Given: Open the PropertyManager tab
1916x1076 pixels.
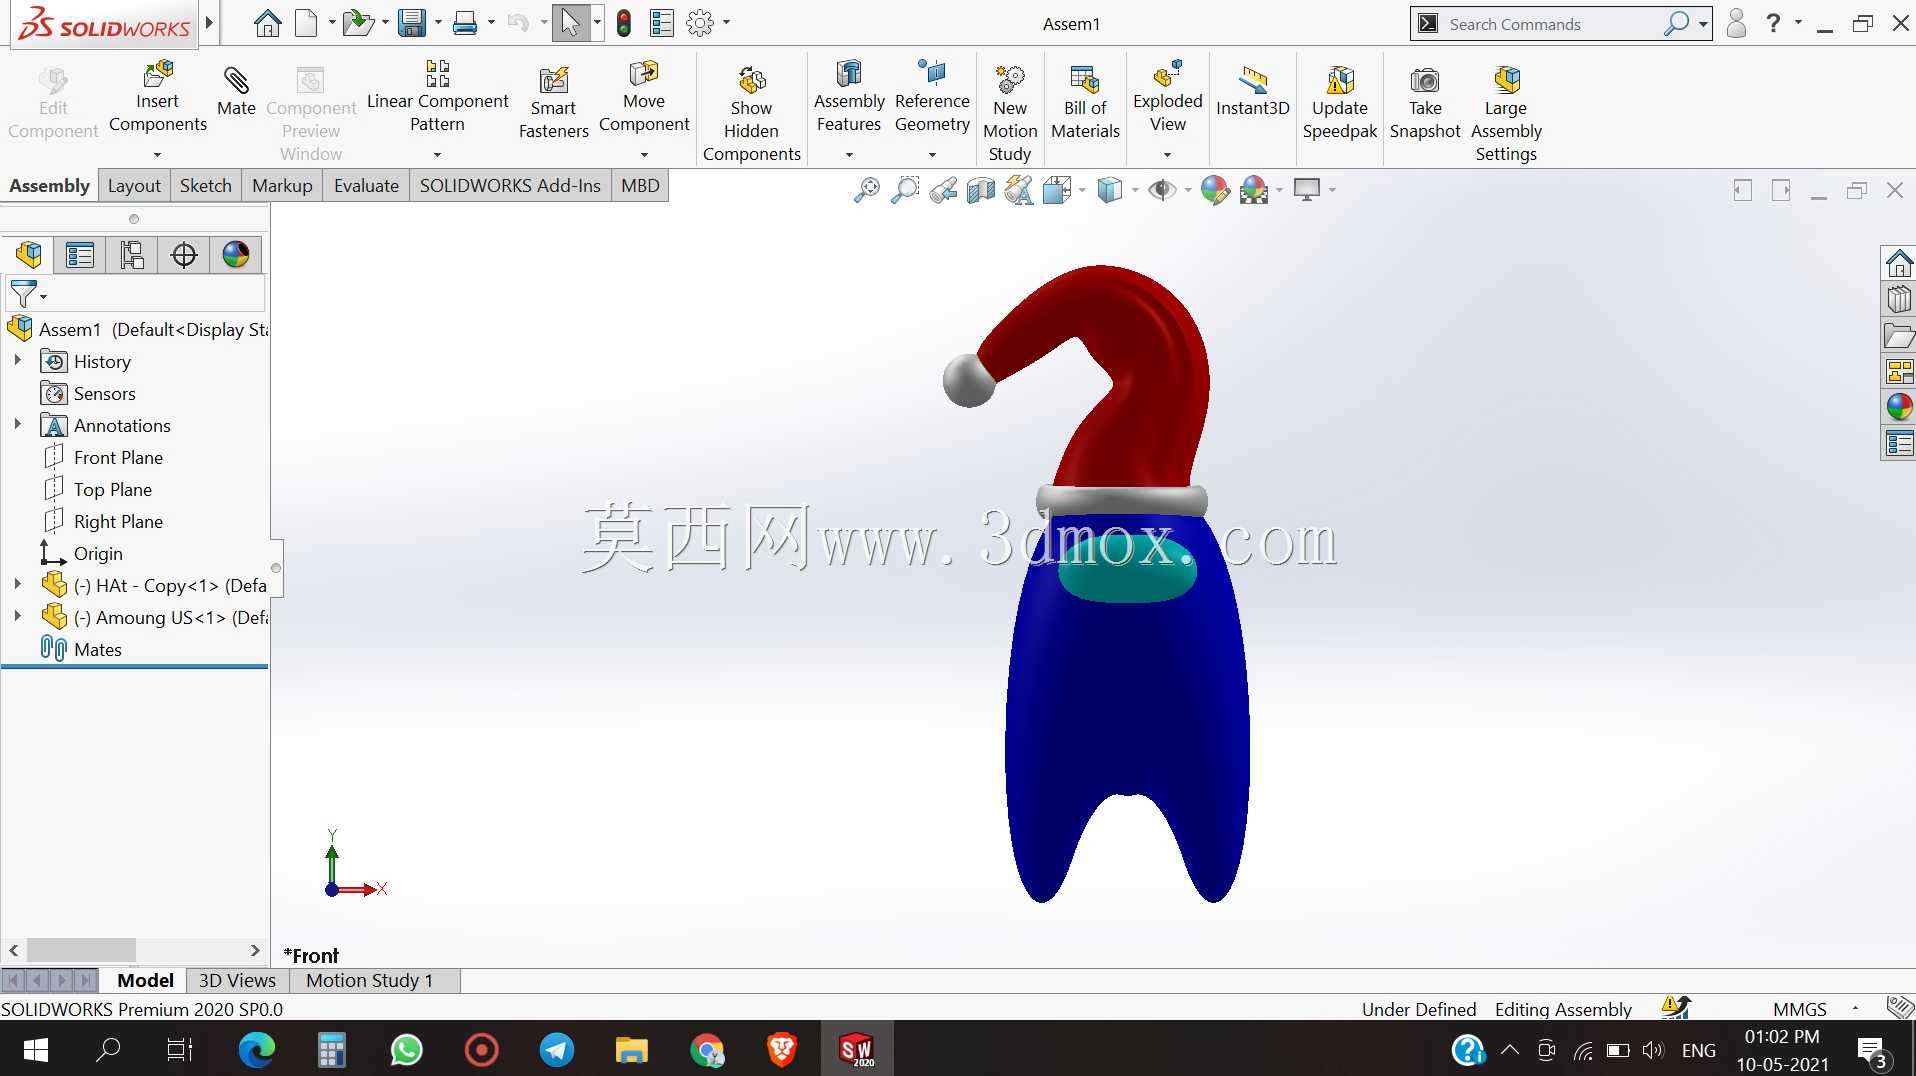Looking at the screenshot, I should tap(80, 255).
